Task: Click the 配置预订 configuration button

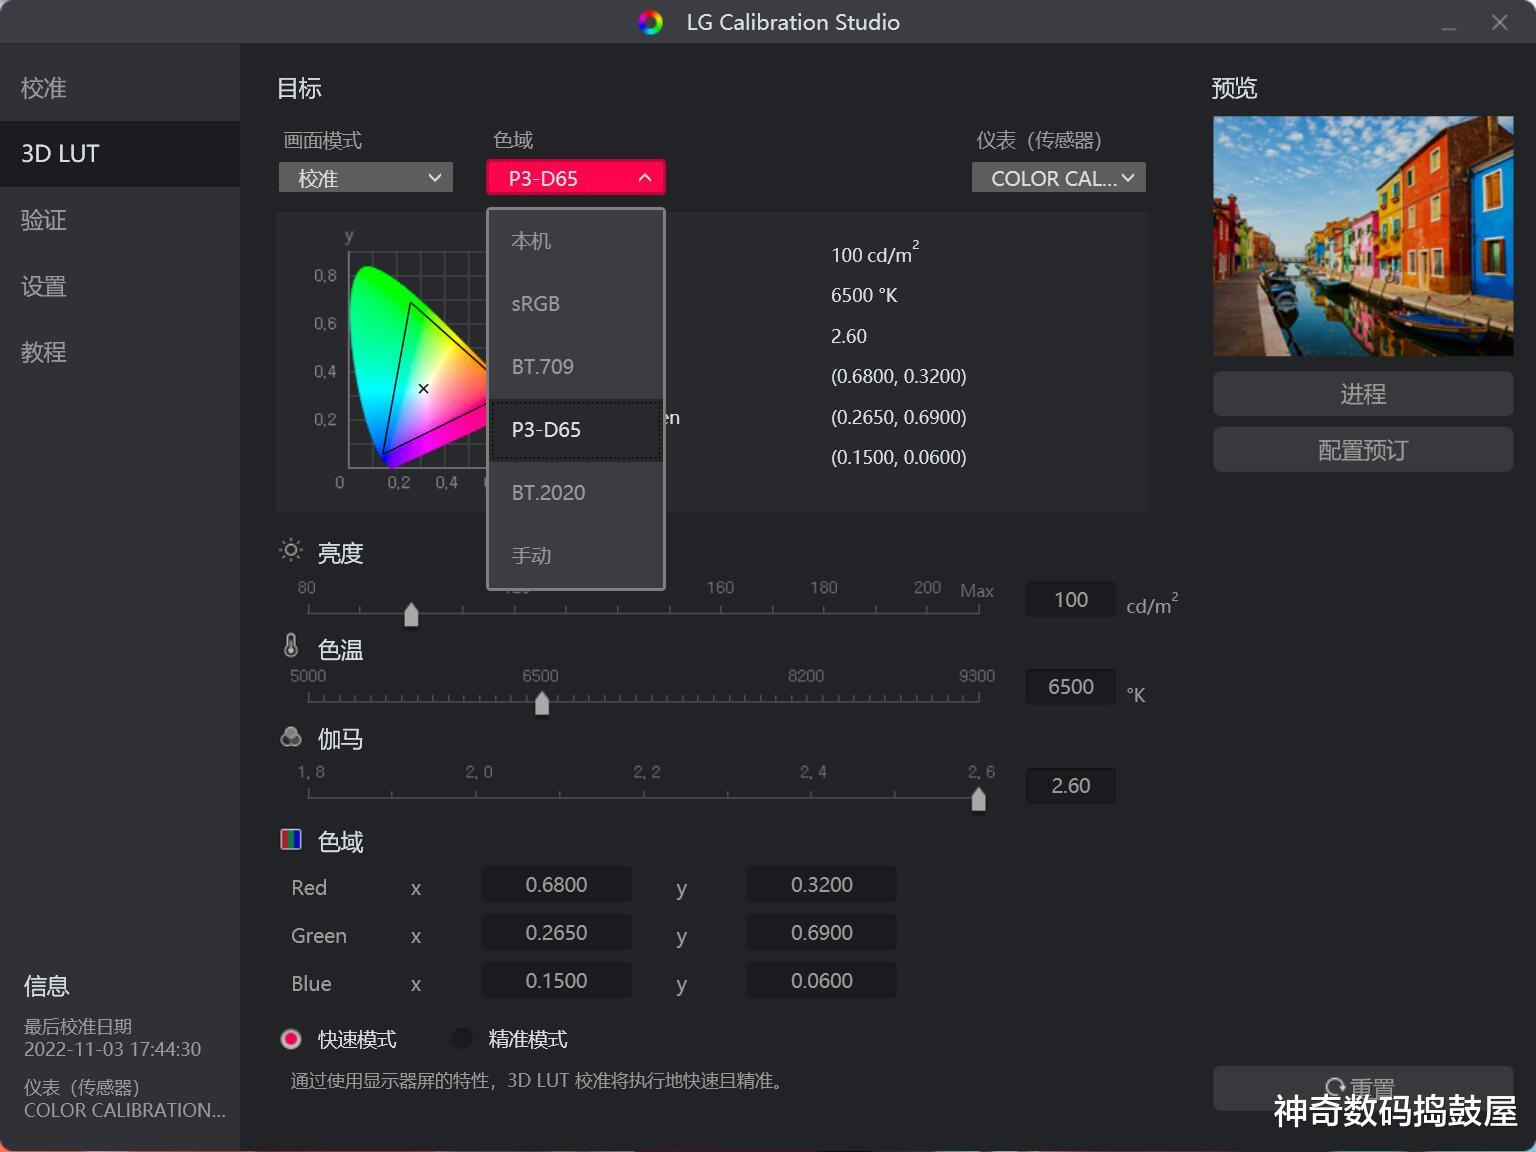Action: coord(1362,449)
